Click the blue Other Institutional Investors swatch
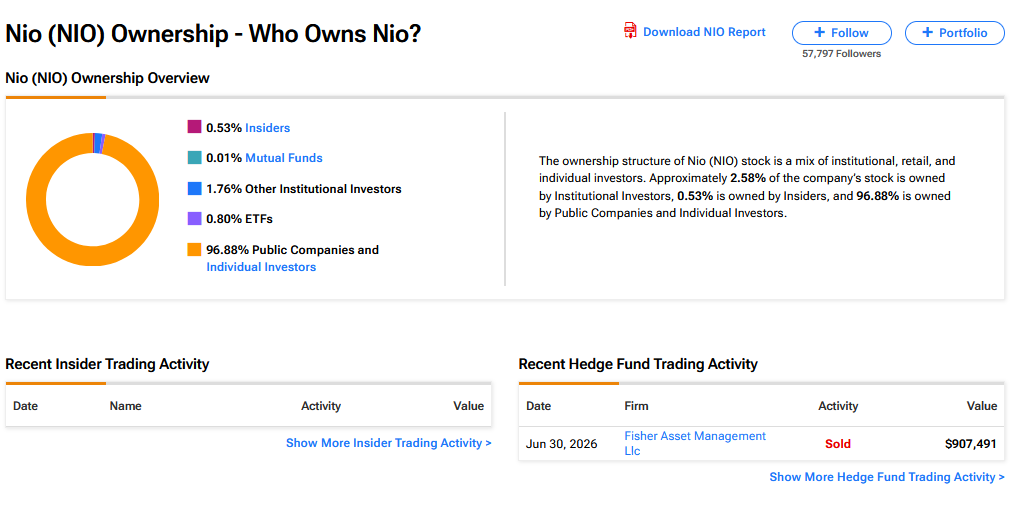 point(194,189)
